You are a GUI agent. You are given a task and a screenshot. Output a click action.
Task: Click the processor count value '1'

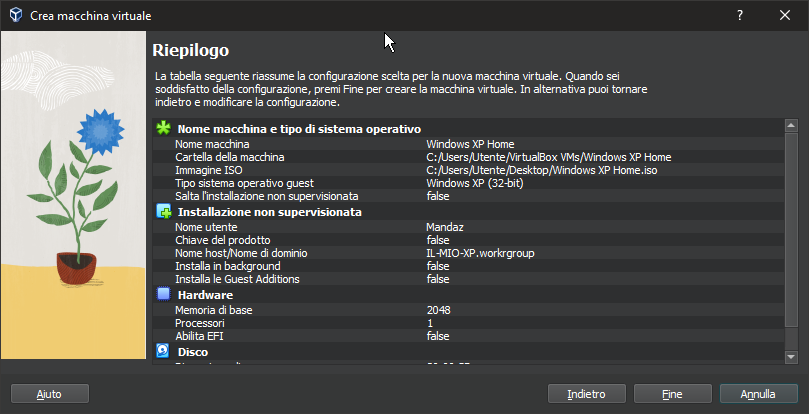click(x=430, y=323)
